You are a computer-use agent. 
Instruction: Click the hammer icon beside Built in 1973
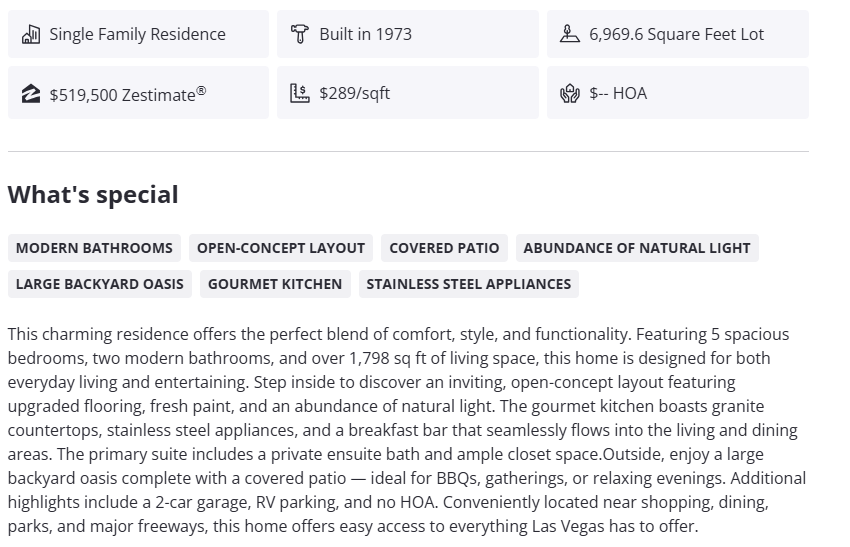tap(300, 34)
